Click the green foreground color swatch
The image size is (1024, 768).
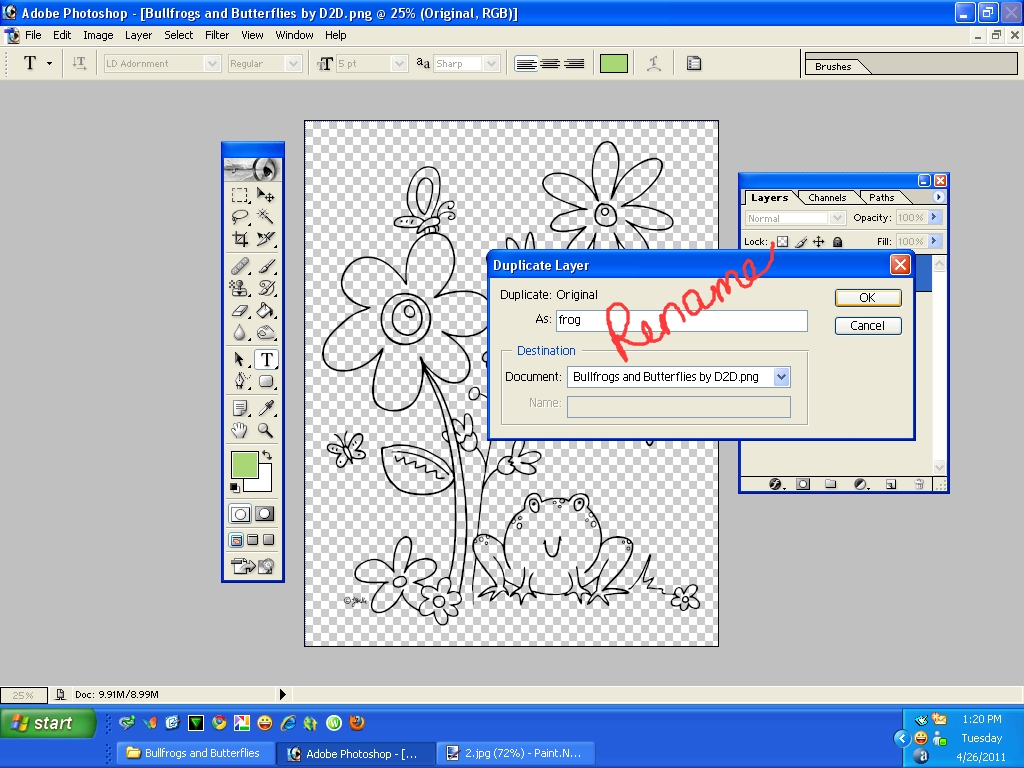pos(244,466)
